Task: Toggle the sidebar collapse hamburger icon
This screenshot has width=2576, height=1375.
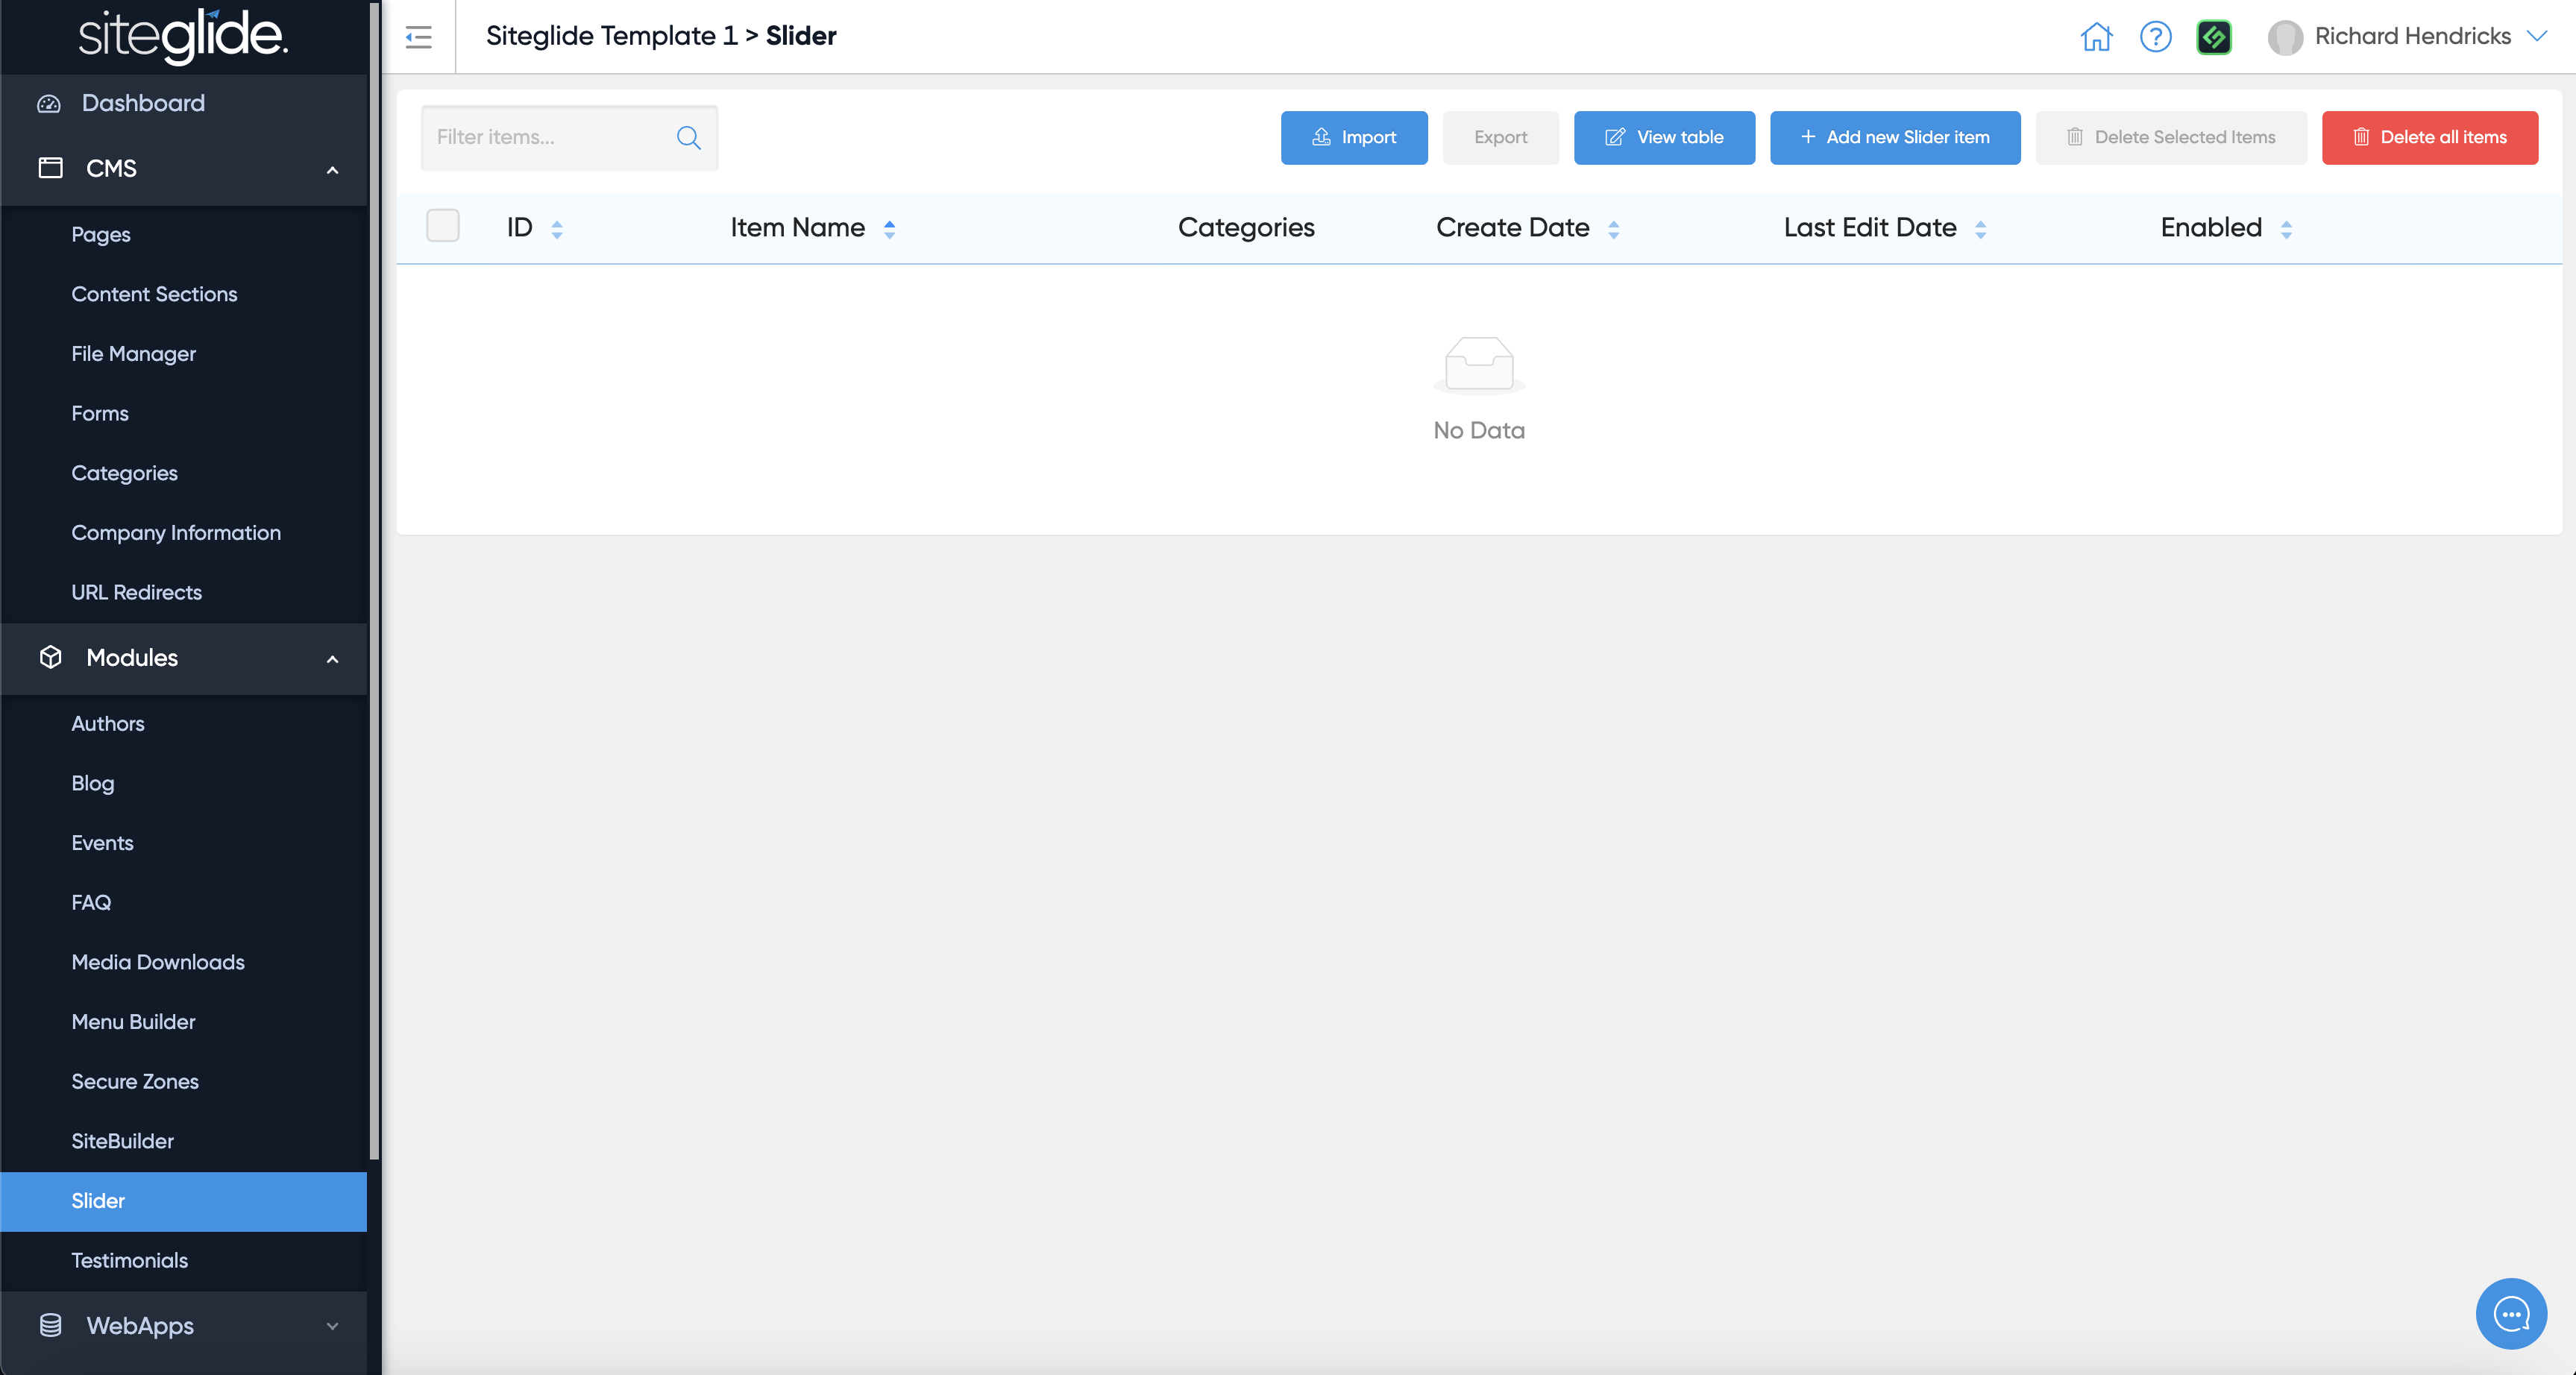Action: (418, 37)
